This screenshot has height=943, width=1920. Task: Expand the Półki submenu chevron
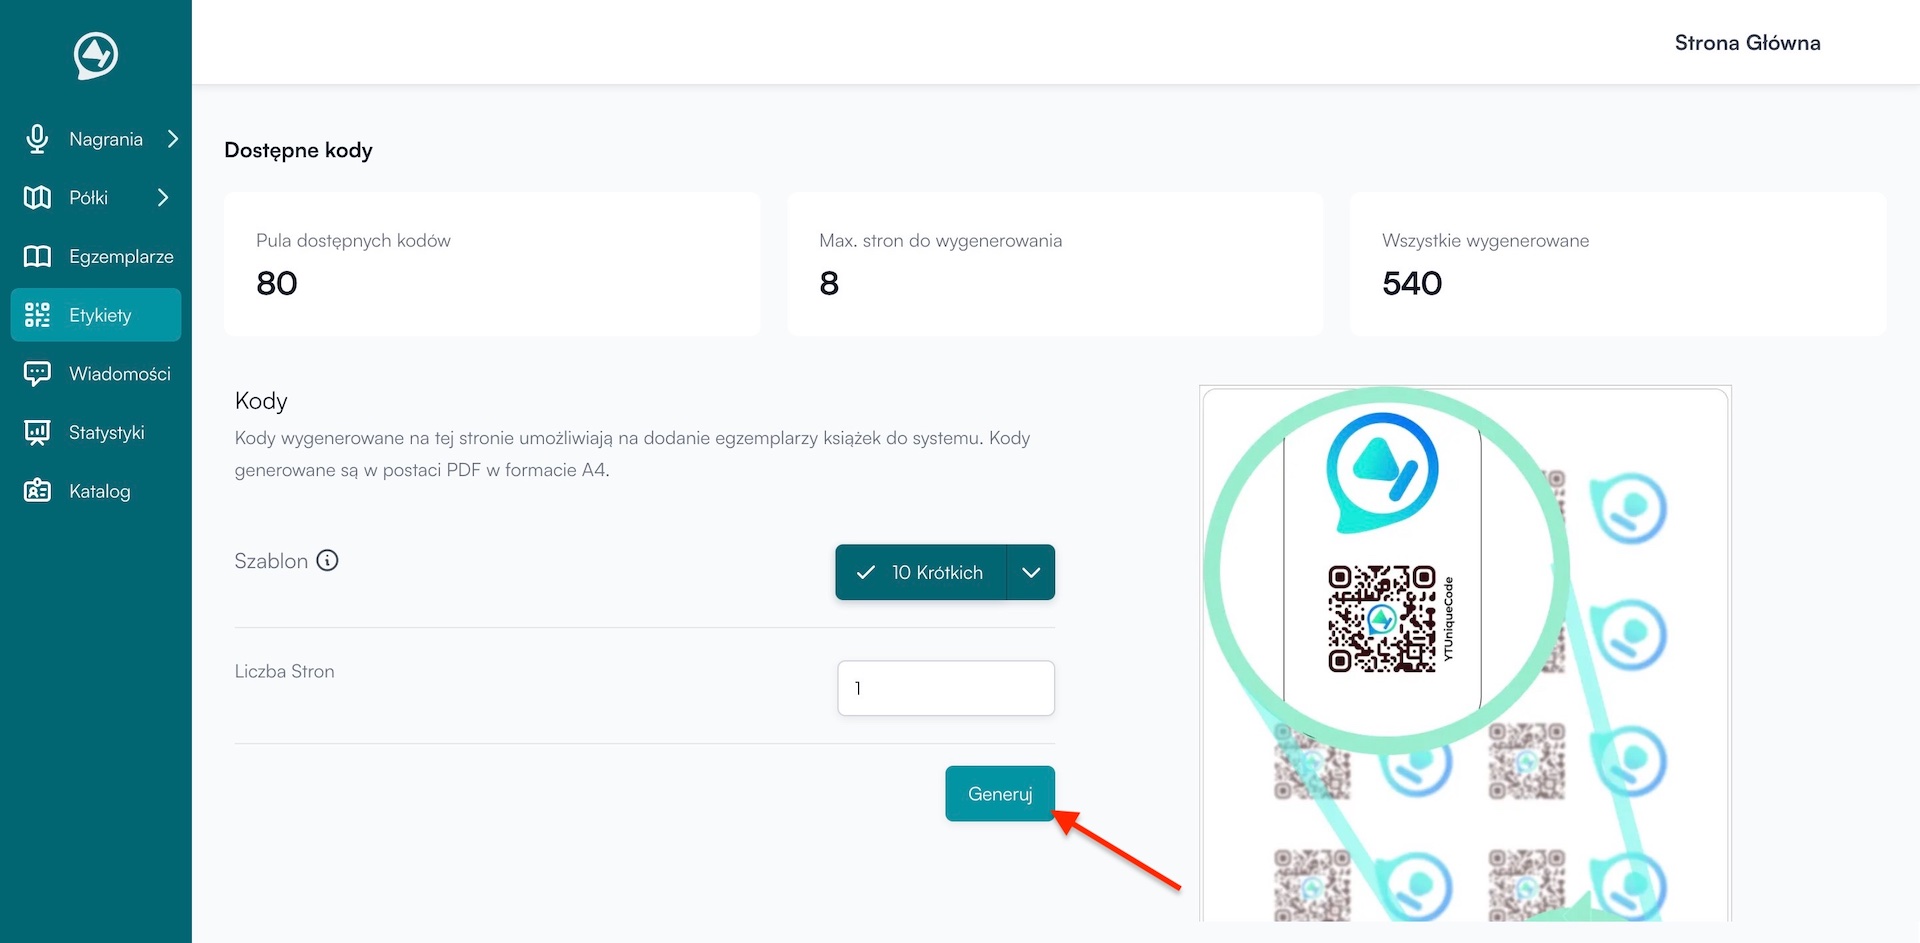click(x=163, y=198)
